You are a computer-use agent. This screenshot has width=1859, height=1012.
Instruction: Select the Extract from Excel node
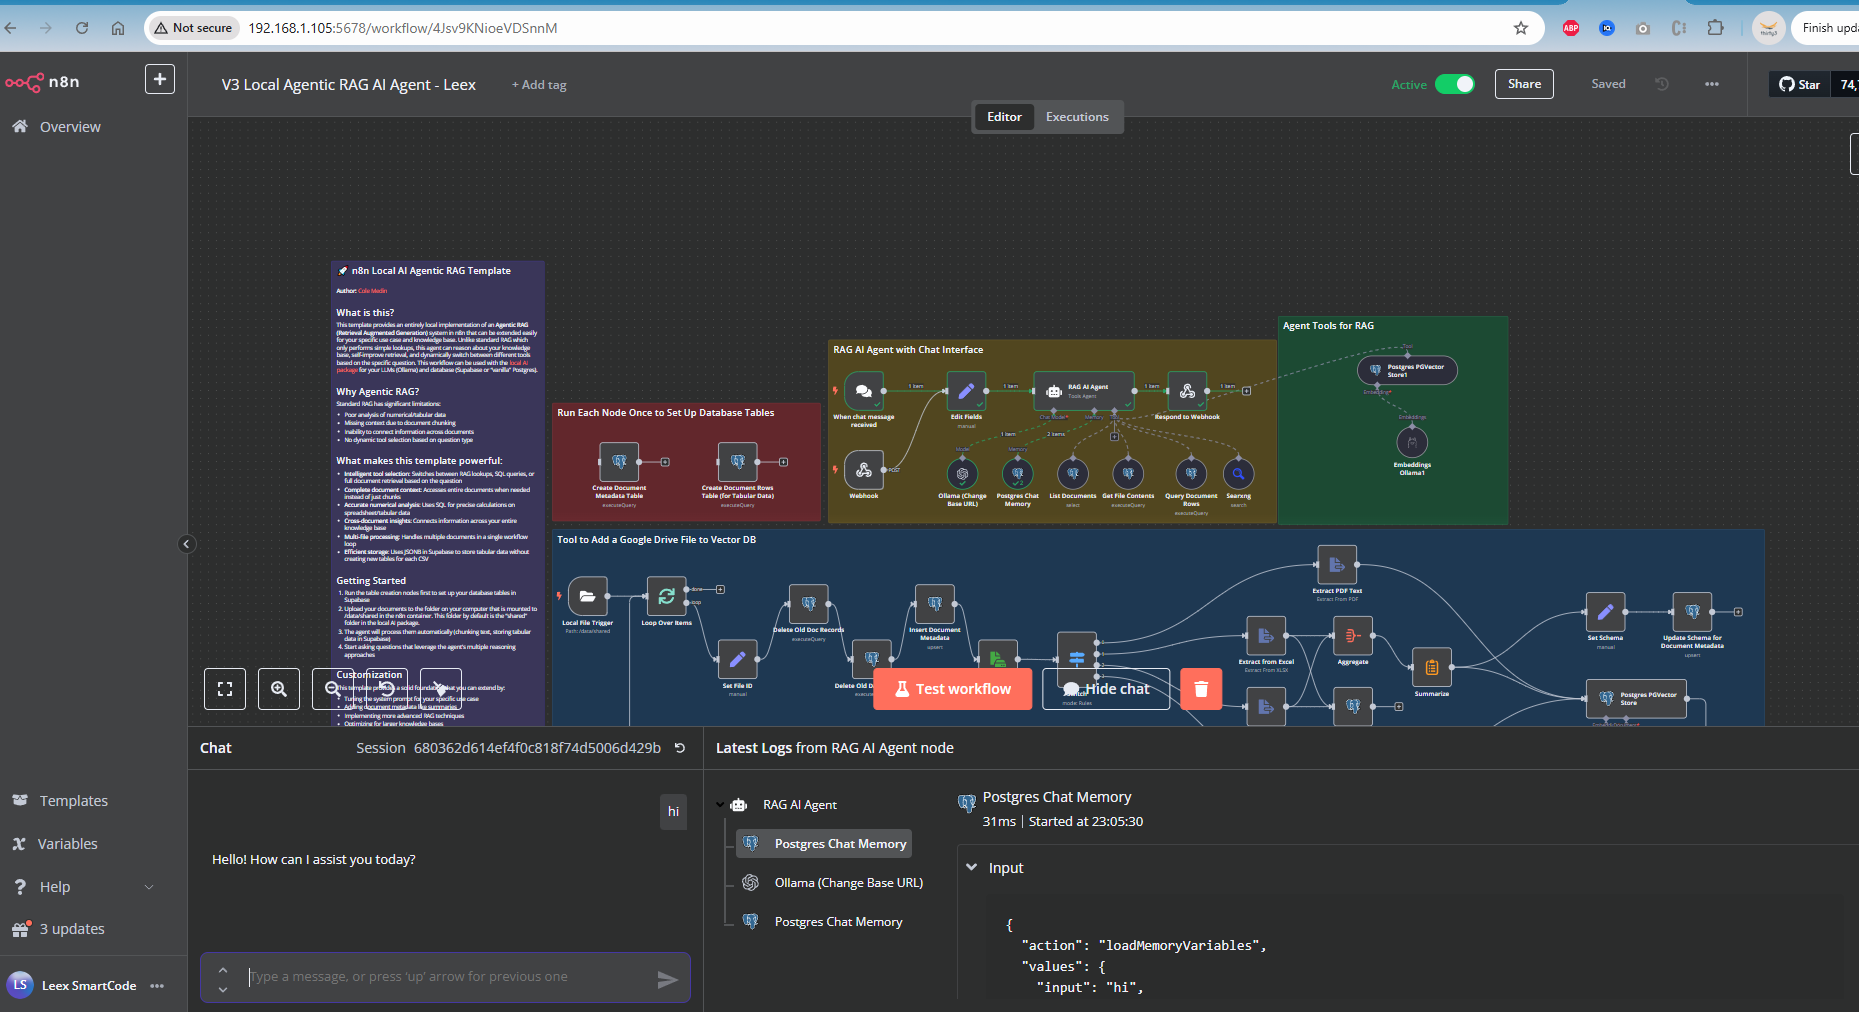tap(1266, 636)
